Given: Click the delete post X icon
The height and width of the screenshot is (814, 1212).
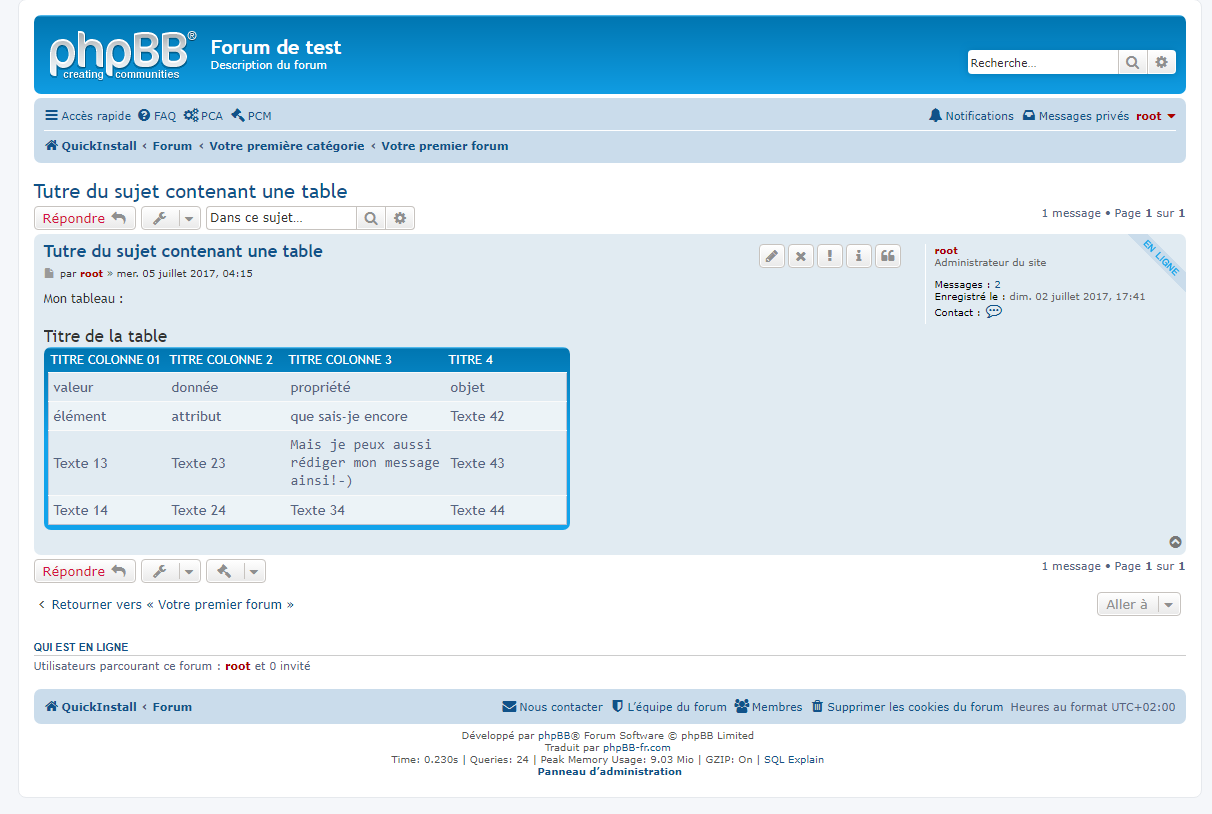Looking at the screenshot, I should pyautogui.click(x=800, y=256).
